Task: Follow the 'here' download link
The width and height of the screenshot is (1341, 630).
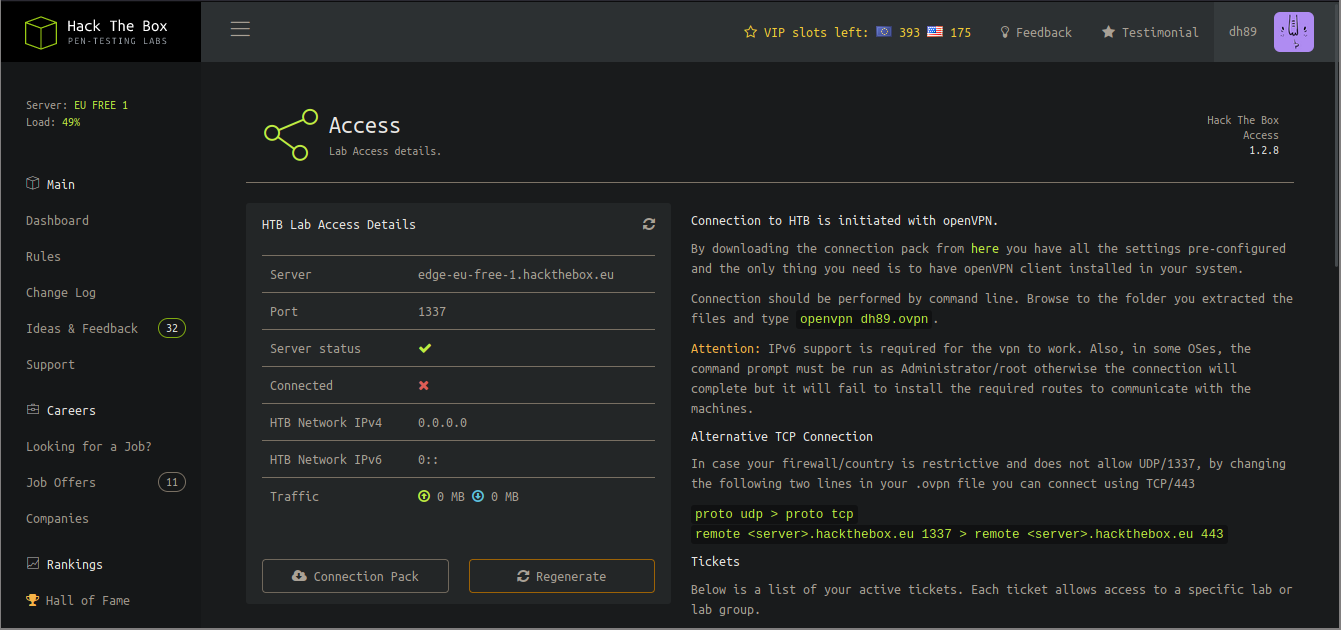Action: 985,249
